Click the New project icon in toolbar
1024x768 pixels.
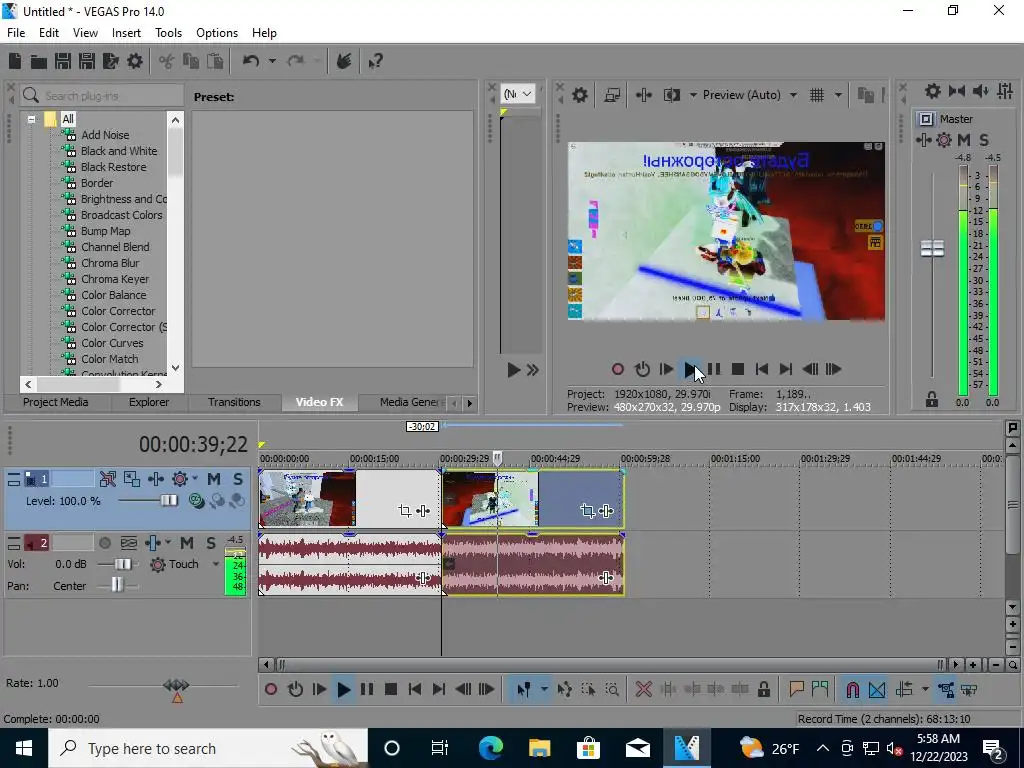click(x=14, y=61)
